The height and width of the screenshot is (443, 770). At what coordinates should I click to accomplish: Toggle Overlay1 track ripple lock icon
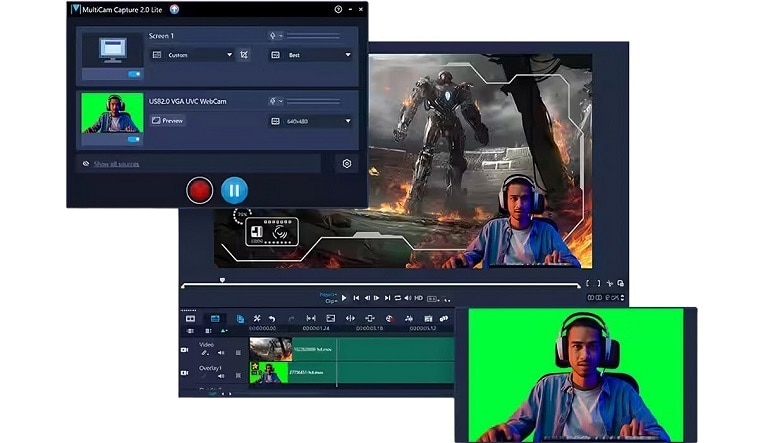tap(238, 376)
